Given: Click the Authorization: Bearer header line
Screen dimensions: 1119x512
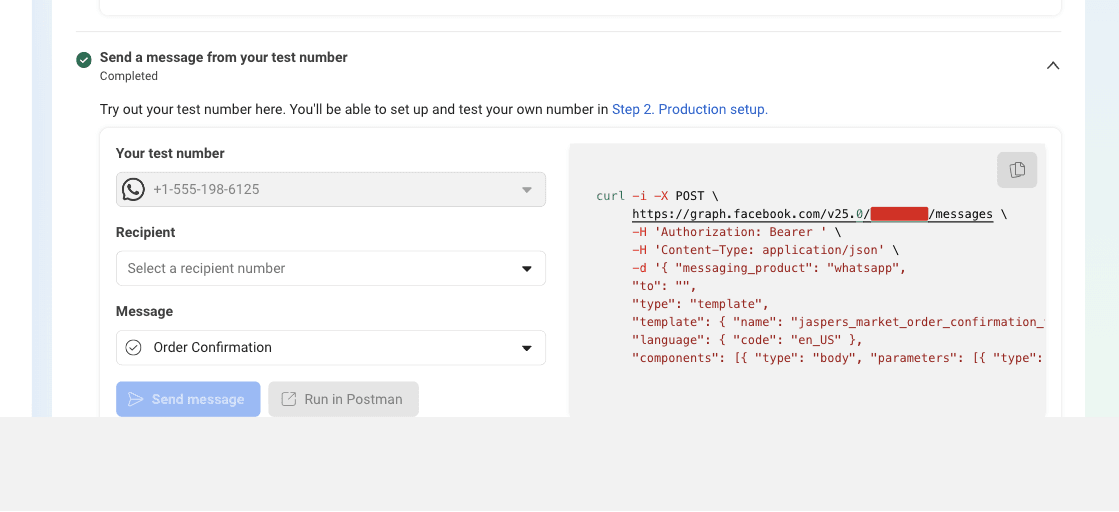Looking at the screenshot, I should click(736, 232).
